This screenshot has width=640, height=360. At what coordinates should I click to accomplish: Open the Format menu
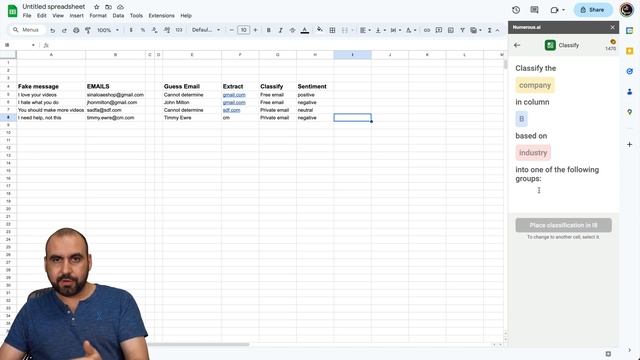point(98,16)
